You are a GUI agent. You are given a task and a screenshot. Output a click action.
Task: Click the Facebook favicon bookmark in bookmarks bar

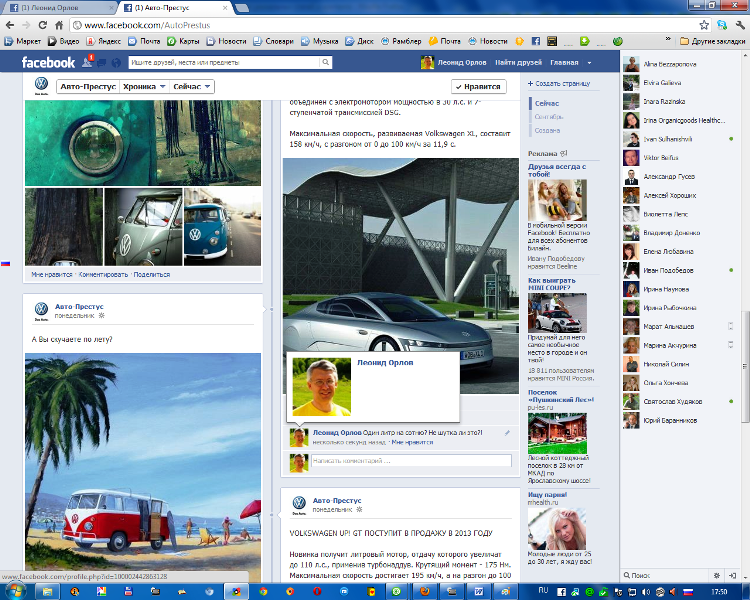coord(536,41)
